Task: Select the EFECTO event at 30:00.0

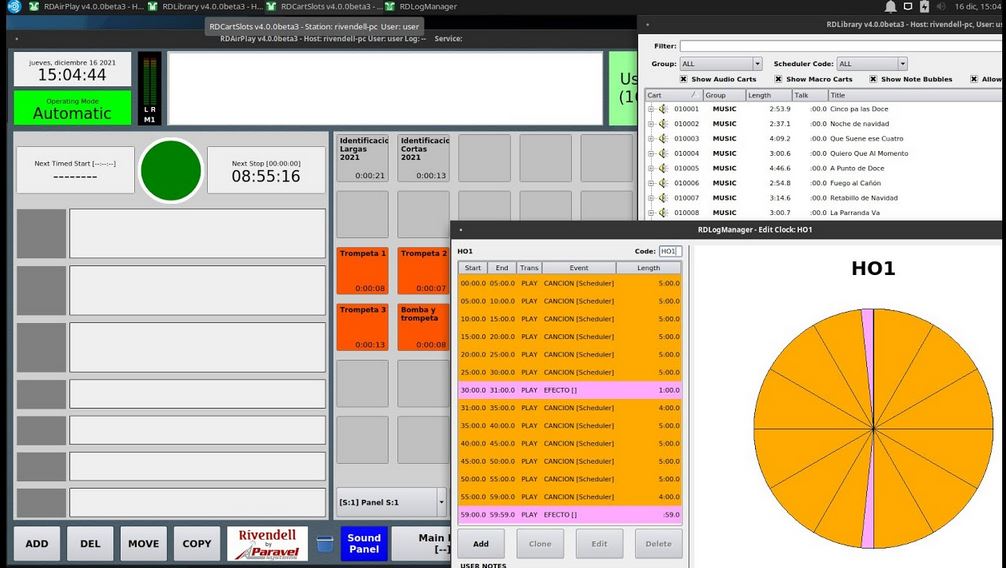Action: 570,390
